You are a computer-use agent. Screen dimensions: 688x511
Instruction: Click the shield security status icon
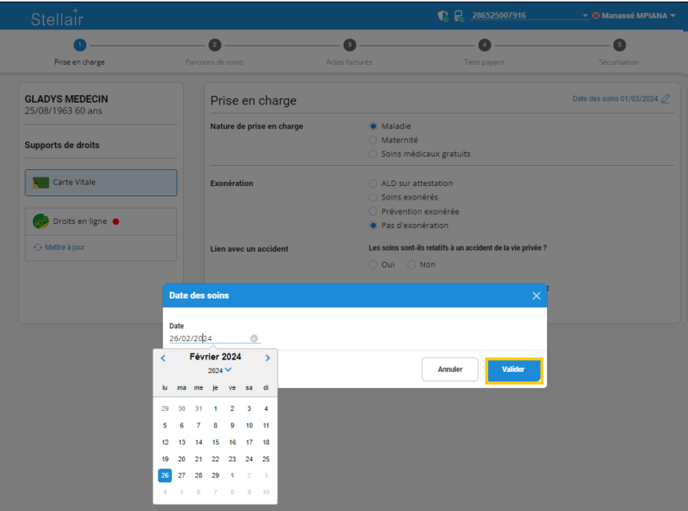443,16
